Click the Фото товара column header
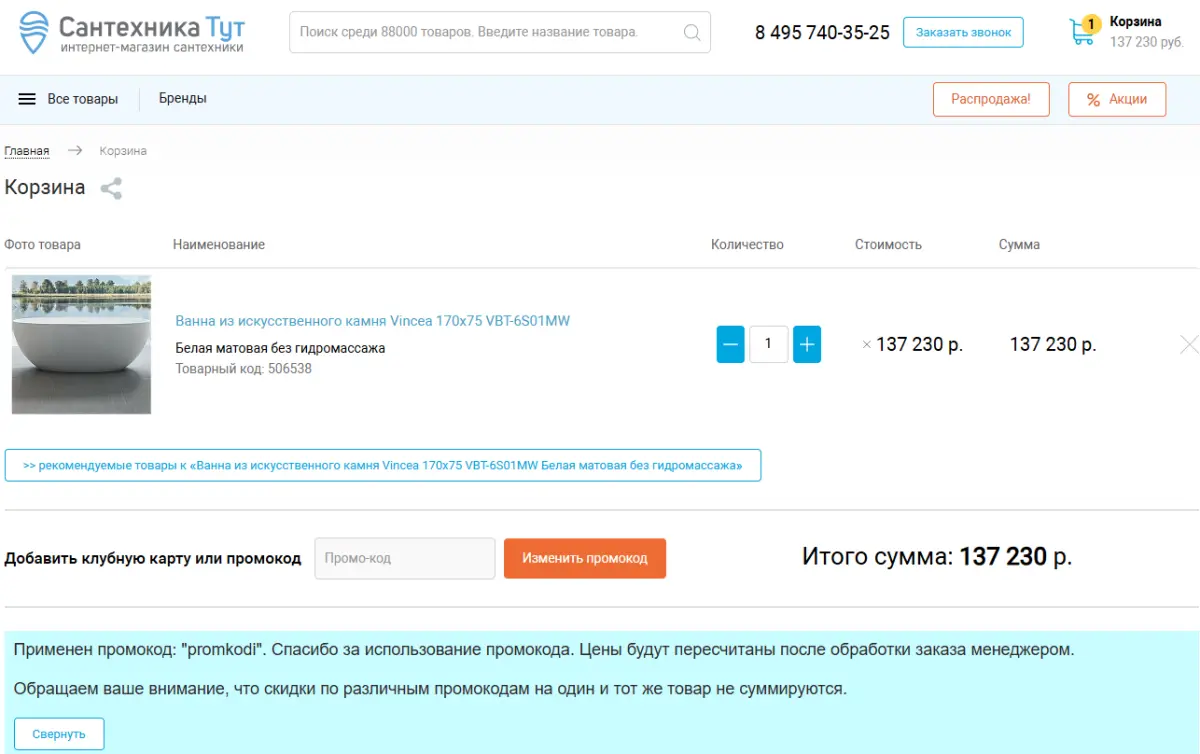 click(42, 244)
